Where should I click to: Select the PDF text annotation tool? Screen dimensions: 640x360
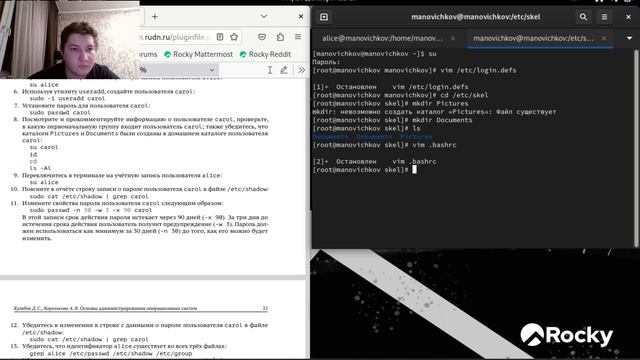tap(270, 70)
